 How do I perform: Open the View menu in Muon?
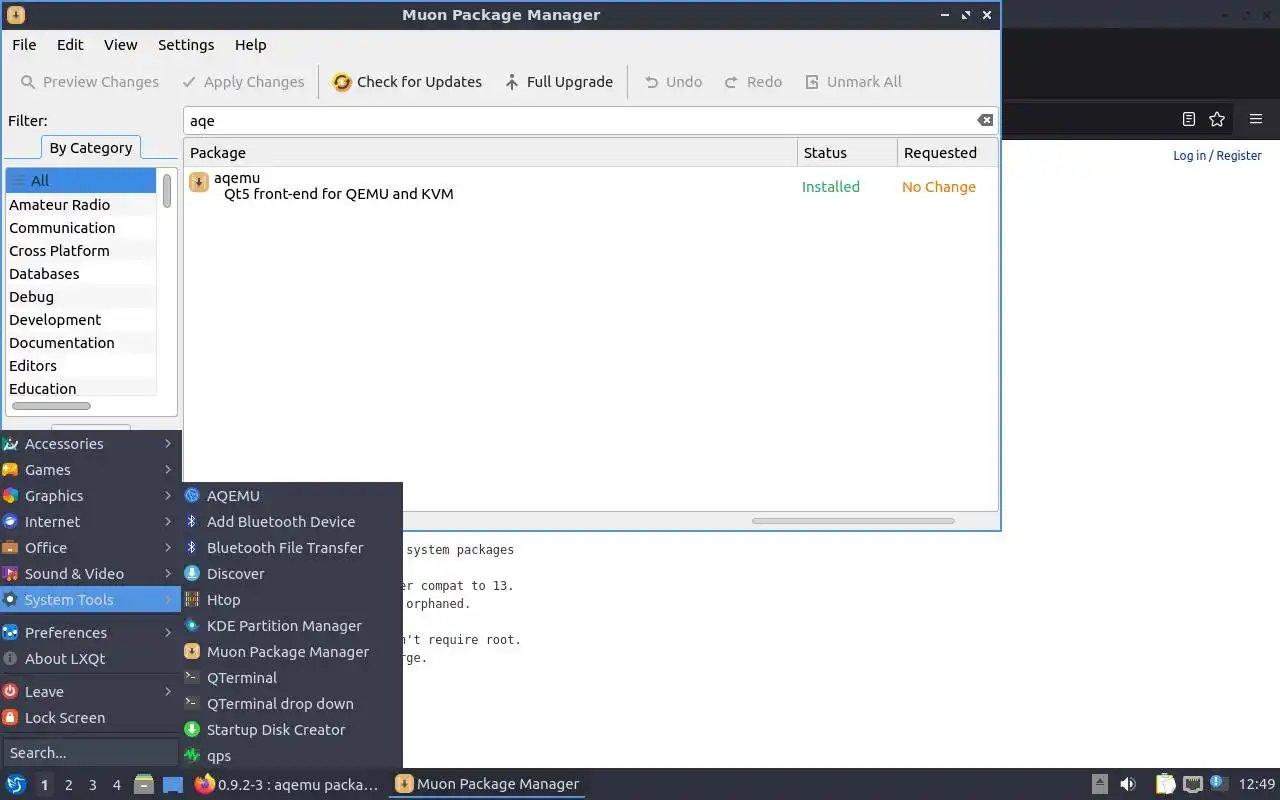point(120,45)
